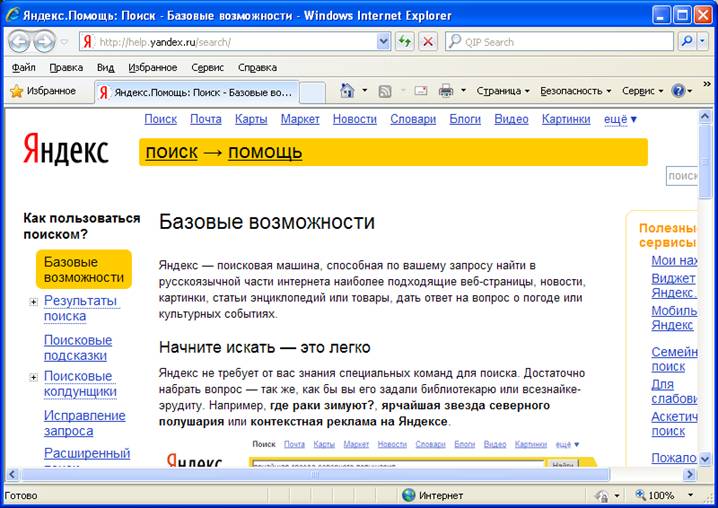The image size is (718, 508).
Task: Click the address bar URL field
Action: (x=236, y=42)
